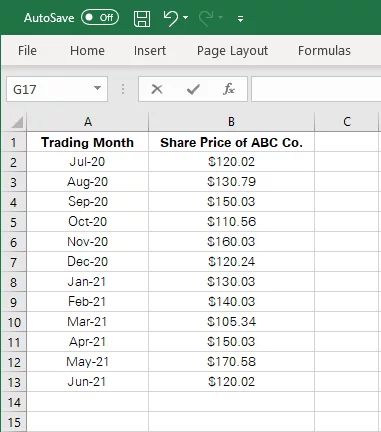Click the Select All corner triangle
Screen dimensions: 381x432
[17, 122]
